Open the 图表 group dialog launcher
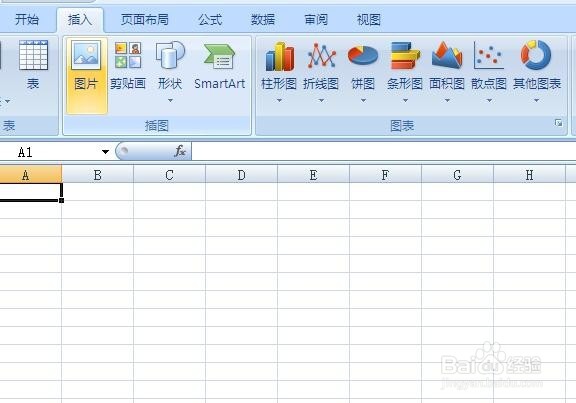576x403 pixels. point(558,123)
